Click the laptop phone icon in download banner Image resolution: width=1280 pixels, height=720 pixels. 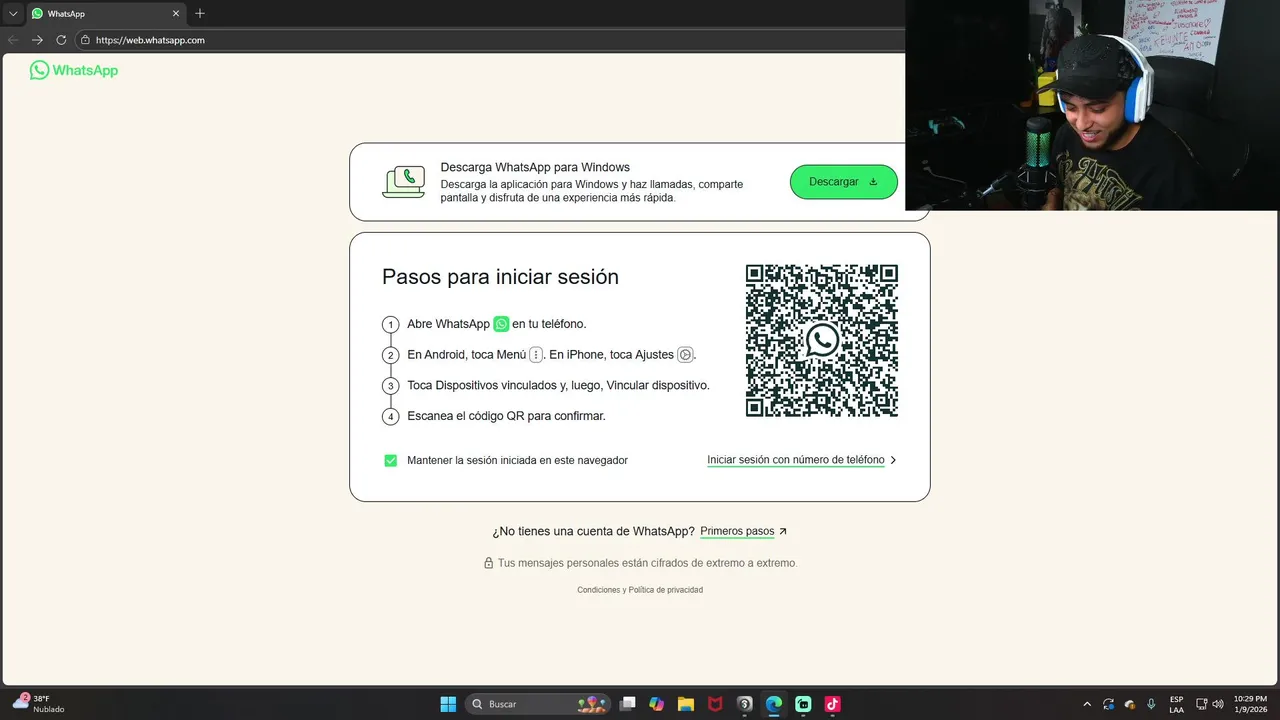[404, 182]
